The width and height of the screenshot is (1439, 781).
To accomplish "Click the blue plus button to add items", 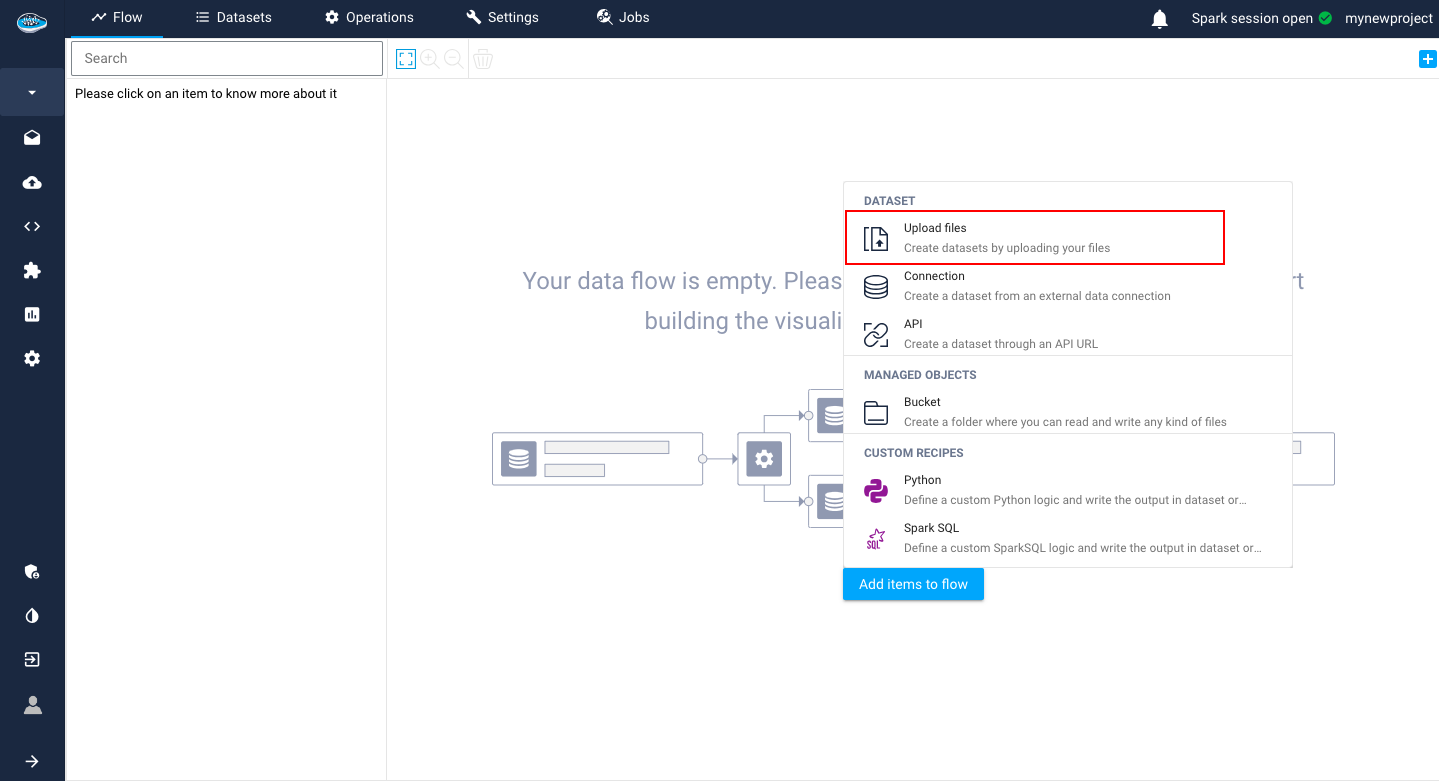I will 1427,58.
